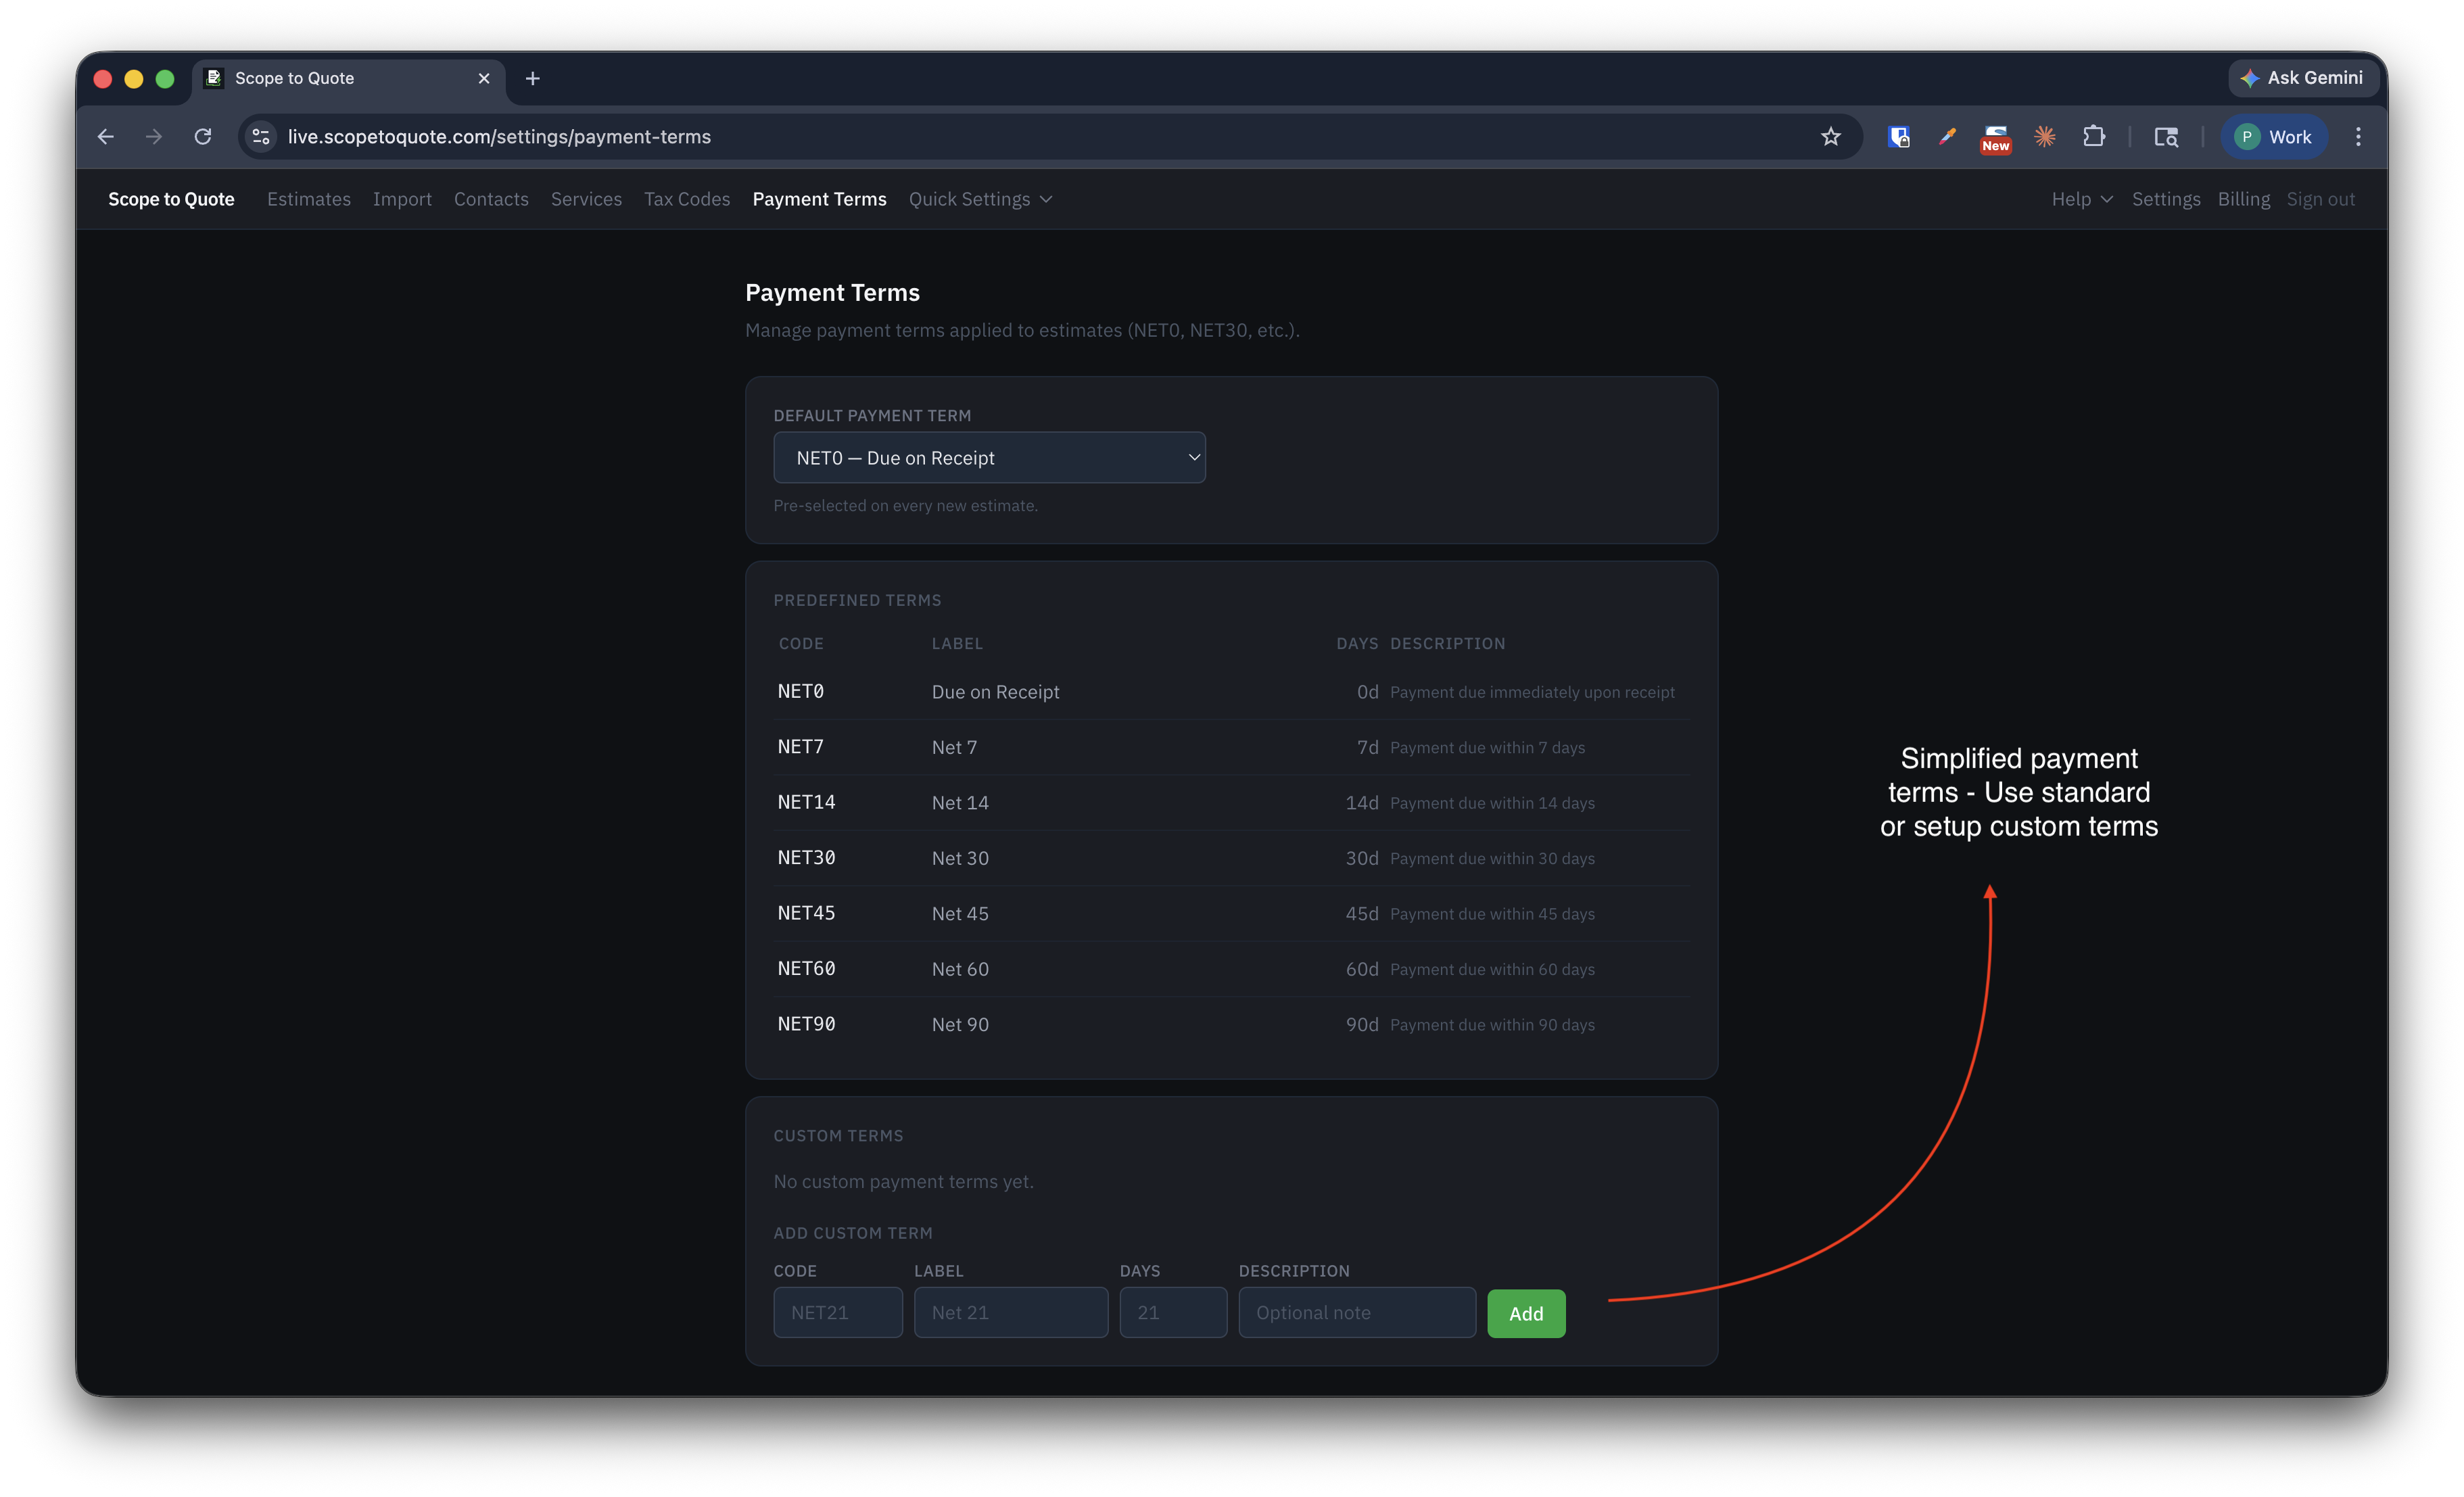The image size is (2464, 1497).
Task: Open a new browser tab
Action: point(533,78)
